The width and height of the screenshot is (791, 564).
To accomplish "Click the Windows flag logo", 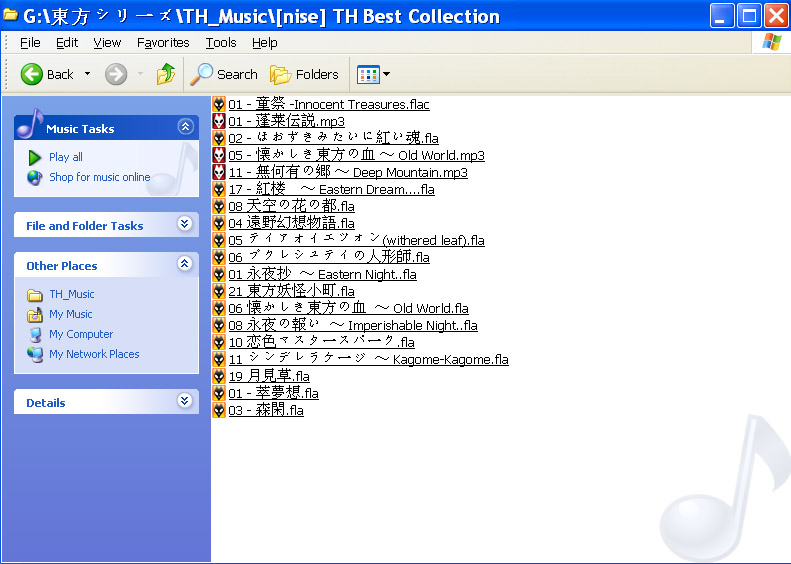I will pyautogui.click(x=771, y=42).
